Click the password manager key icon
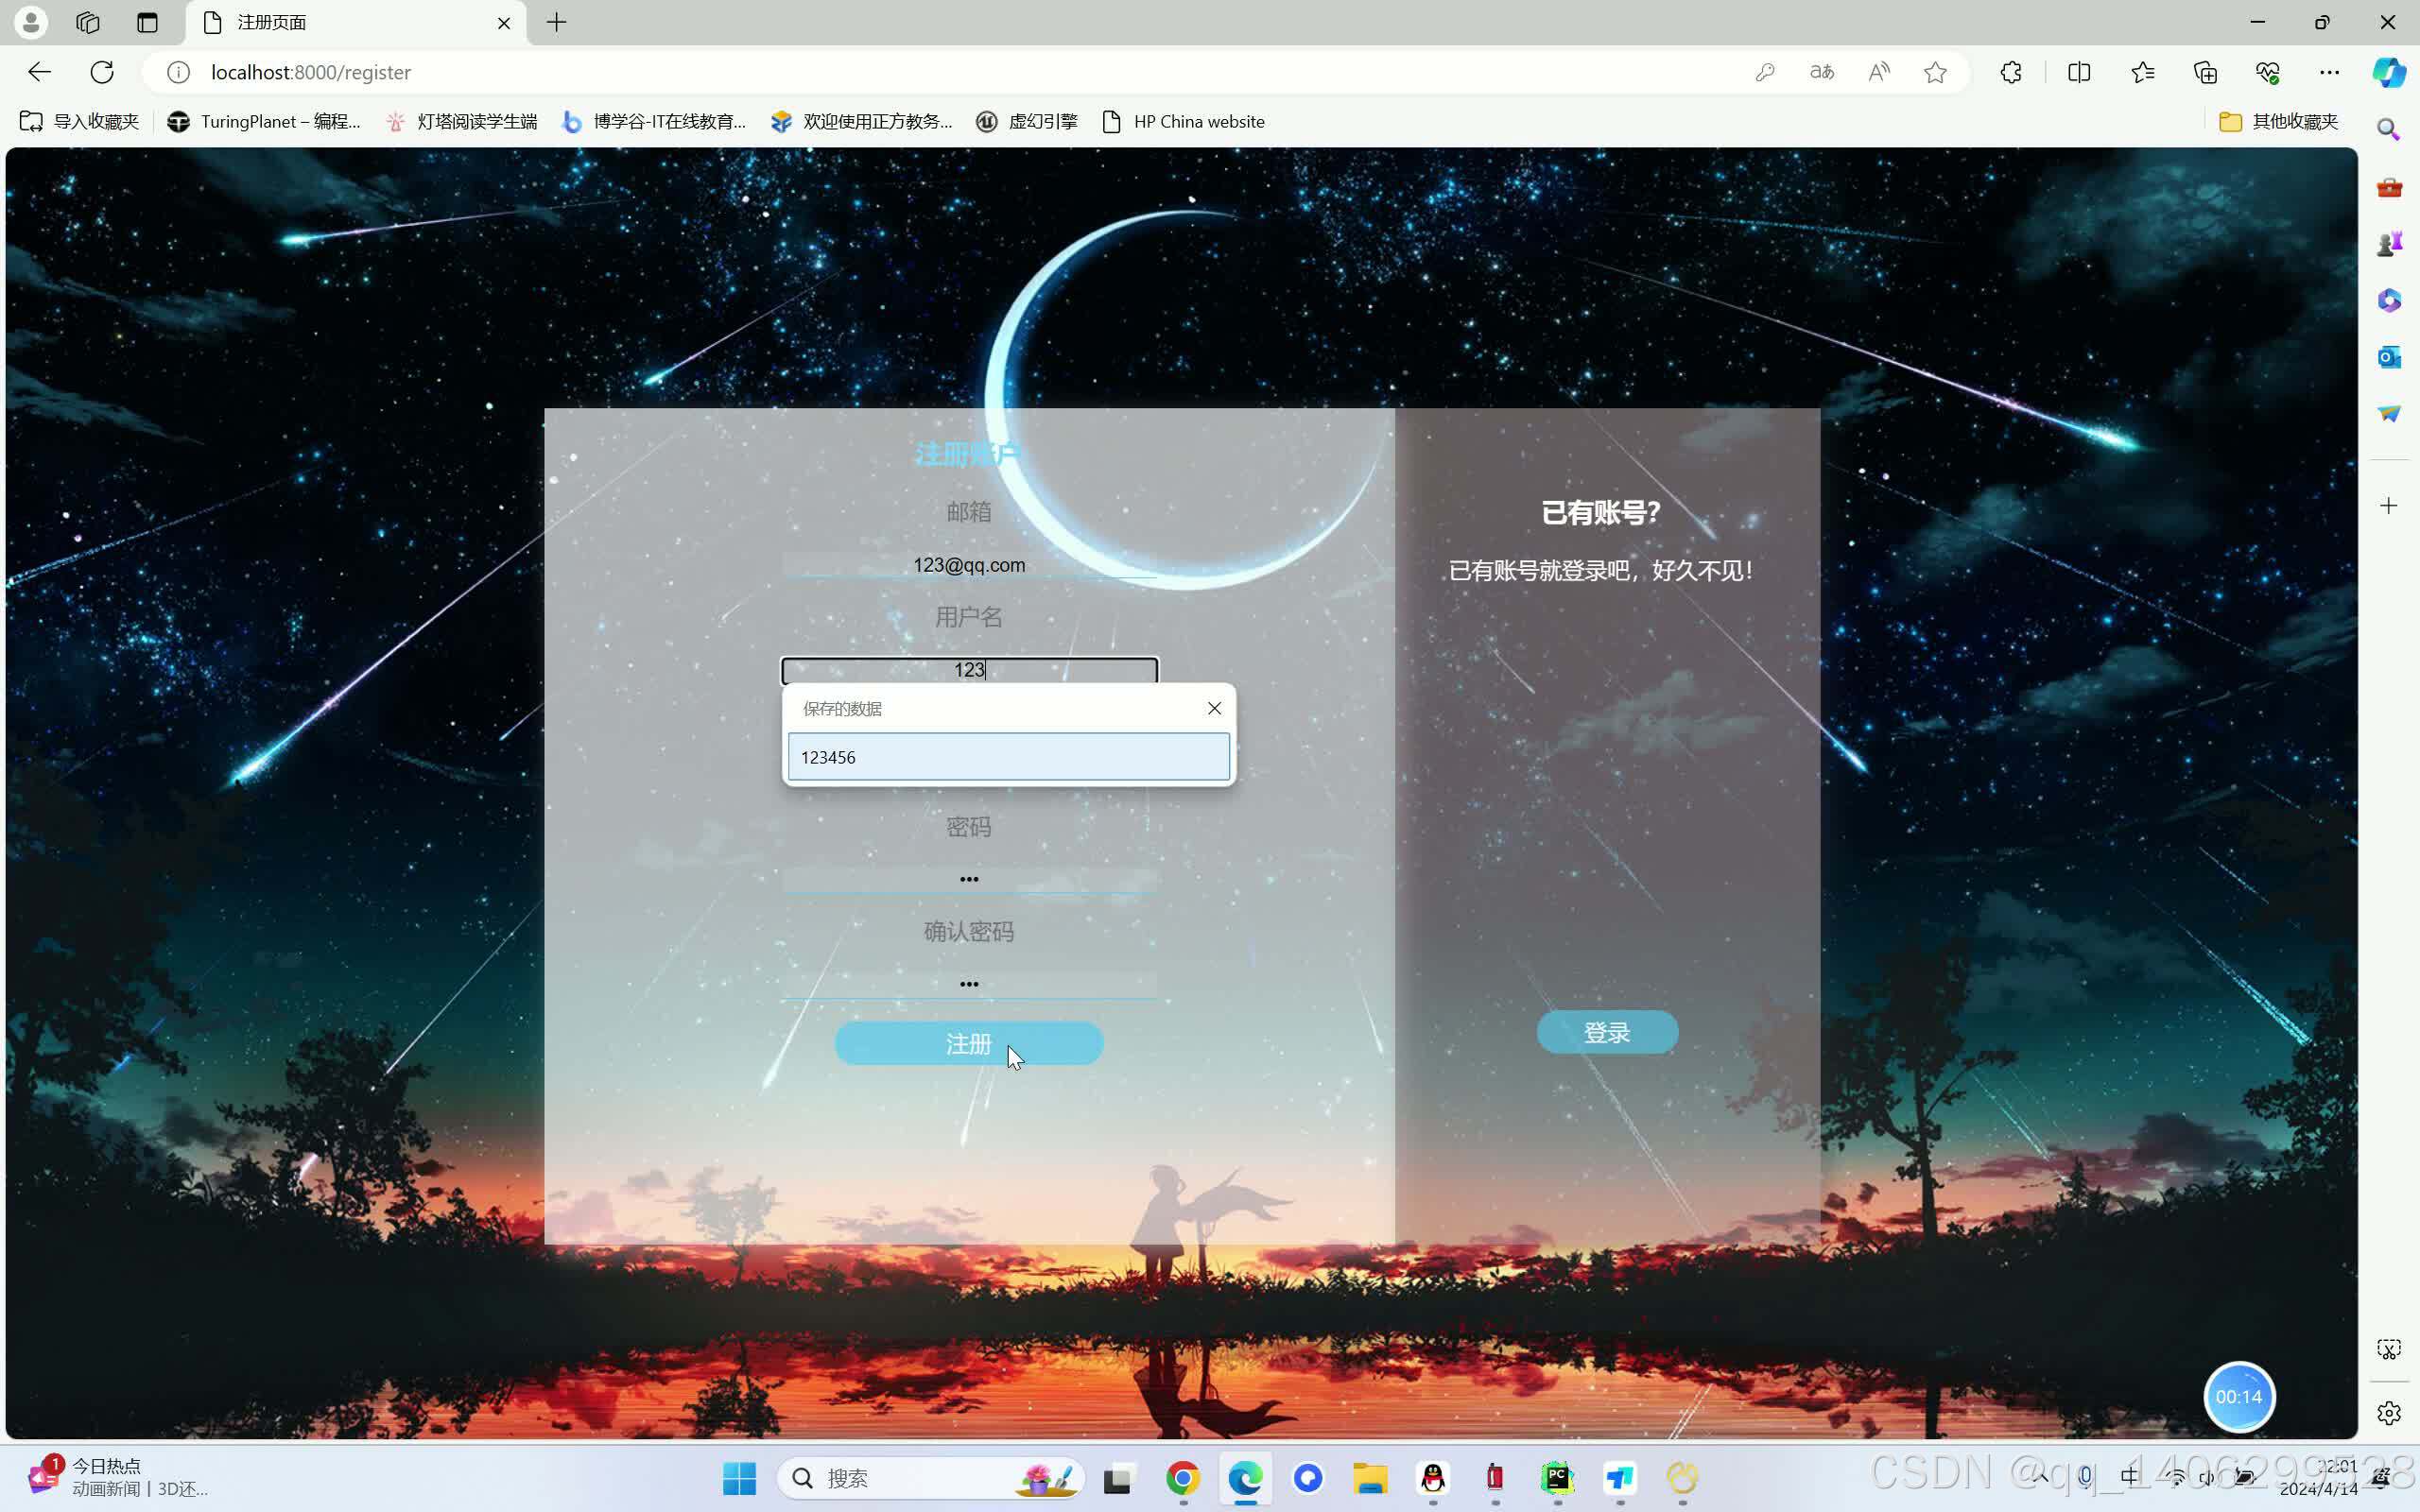This screenshot has height=1512, width=2420. tap(1765, 72)
